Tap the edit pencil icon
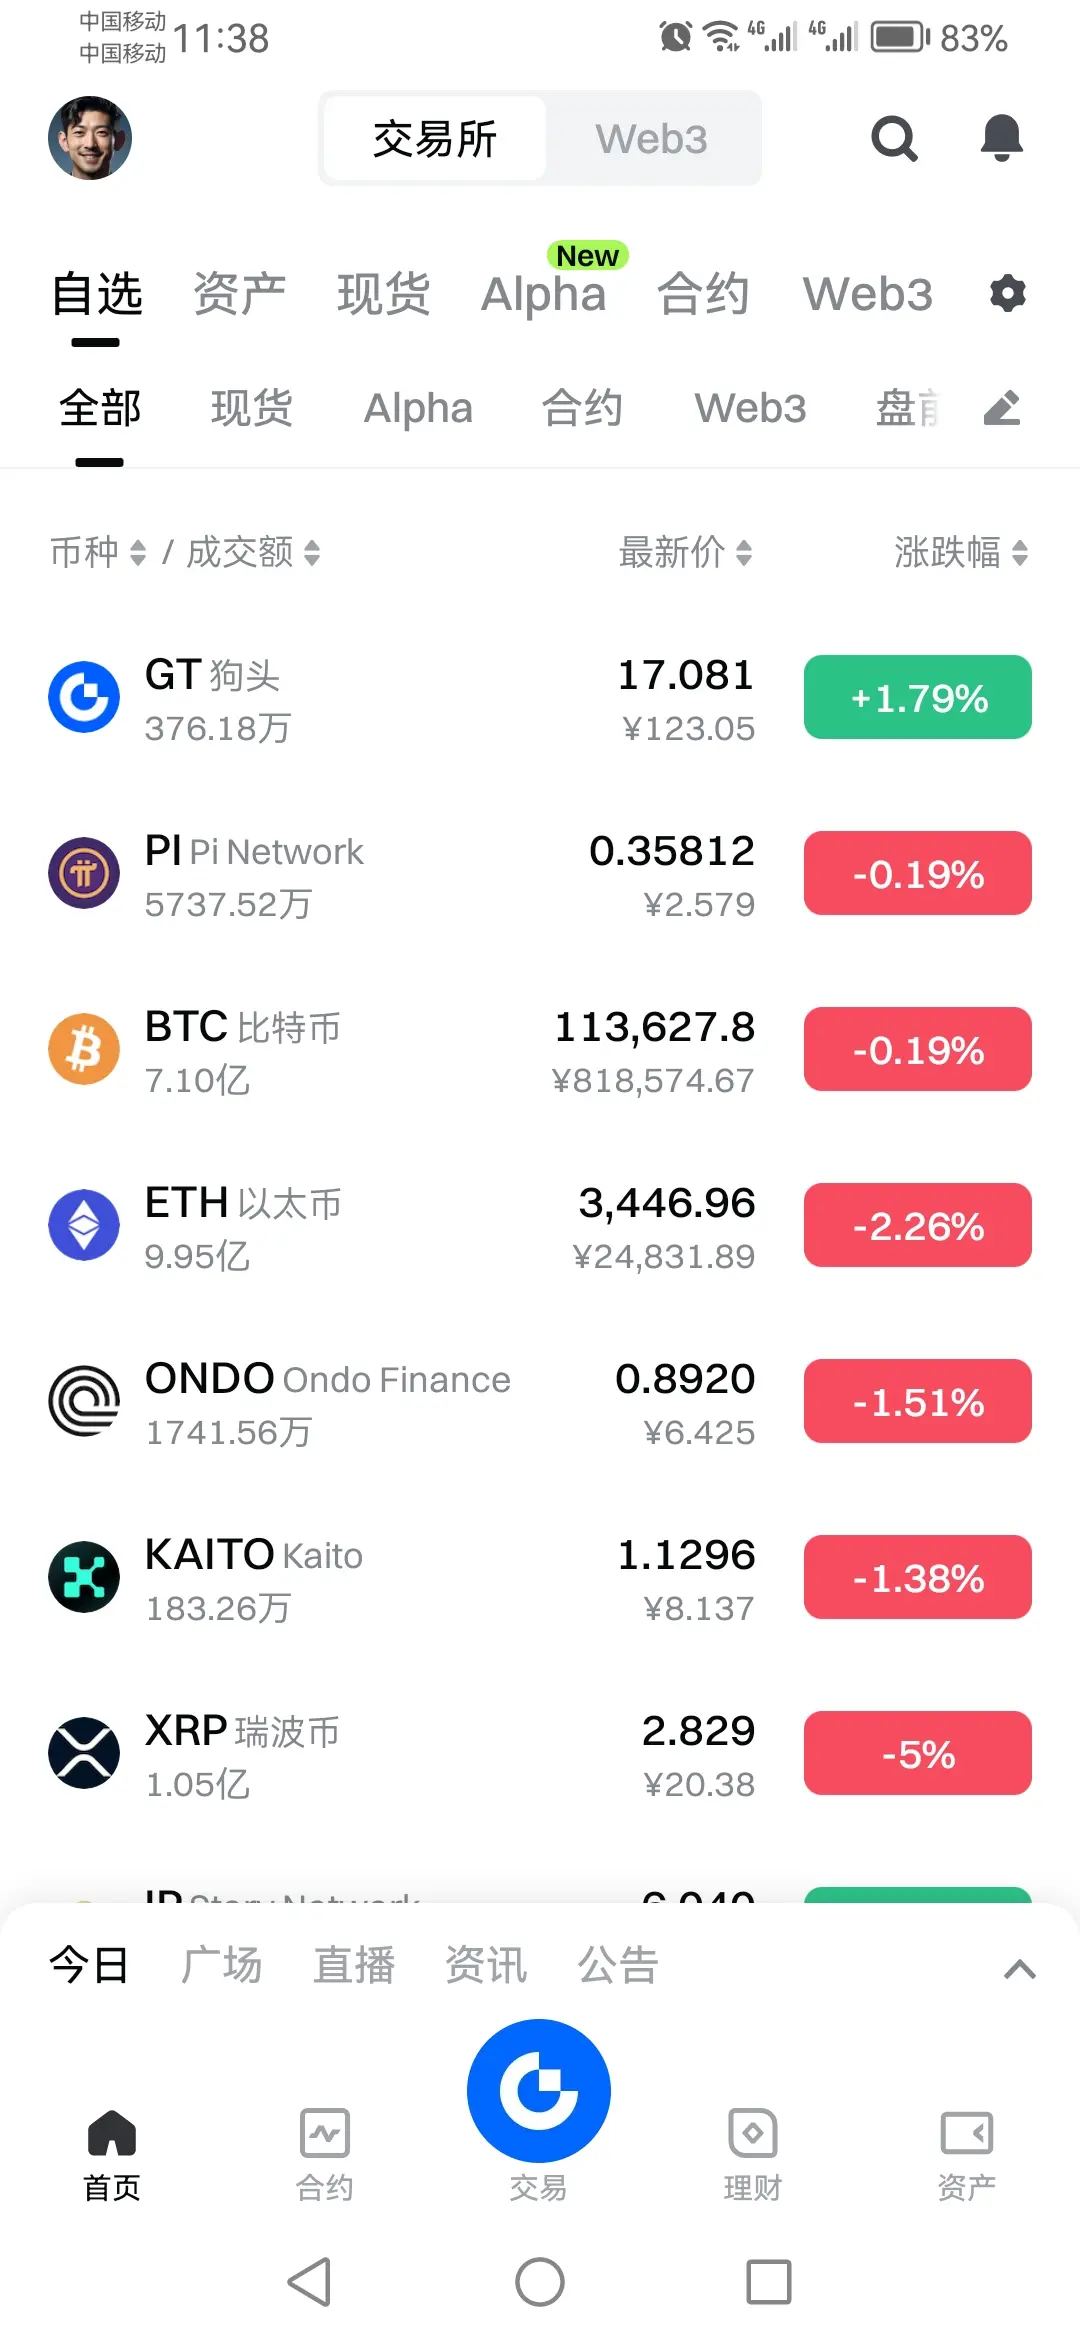 pos(1002,408)
